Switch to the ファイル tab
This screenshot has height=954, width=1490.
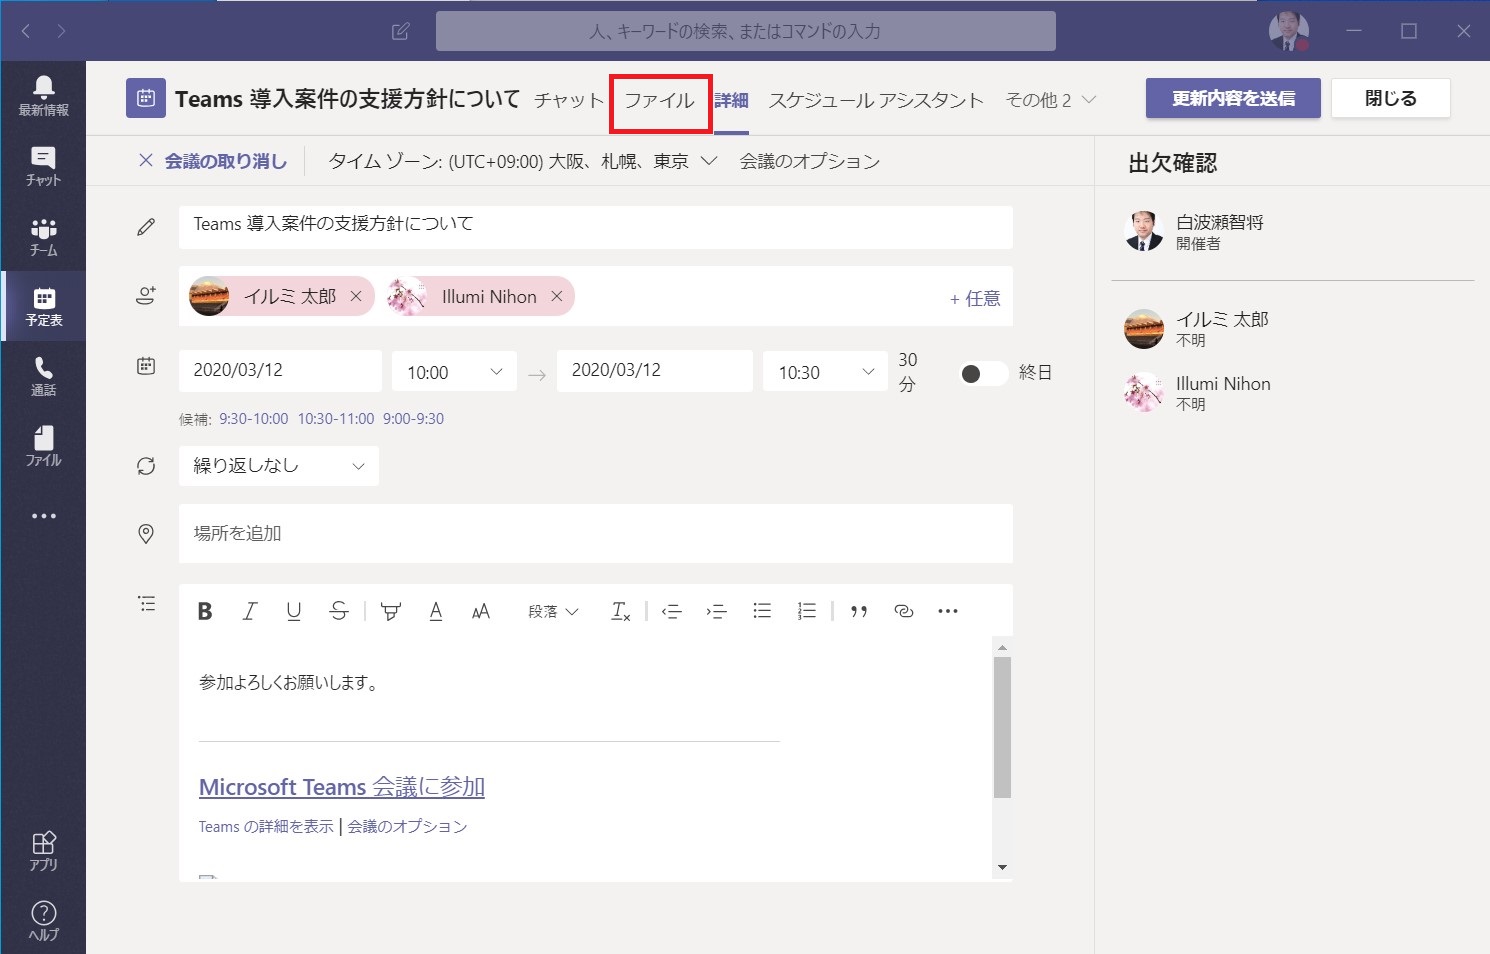pos(659,100)
